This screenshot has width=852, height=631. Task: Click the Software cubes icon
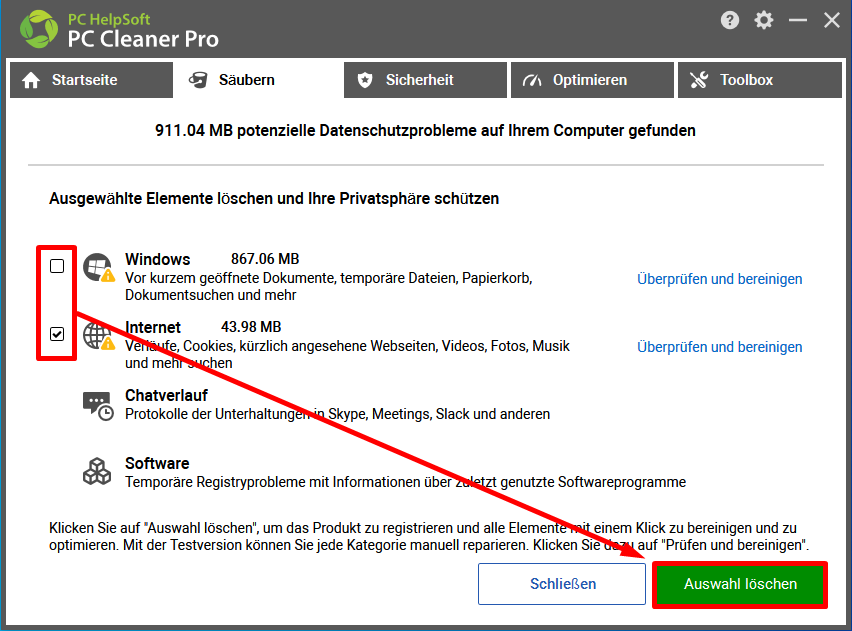click(97, 471)
